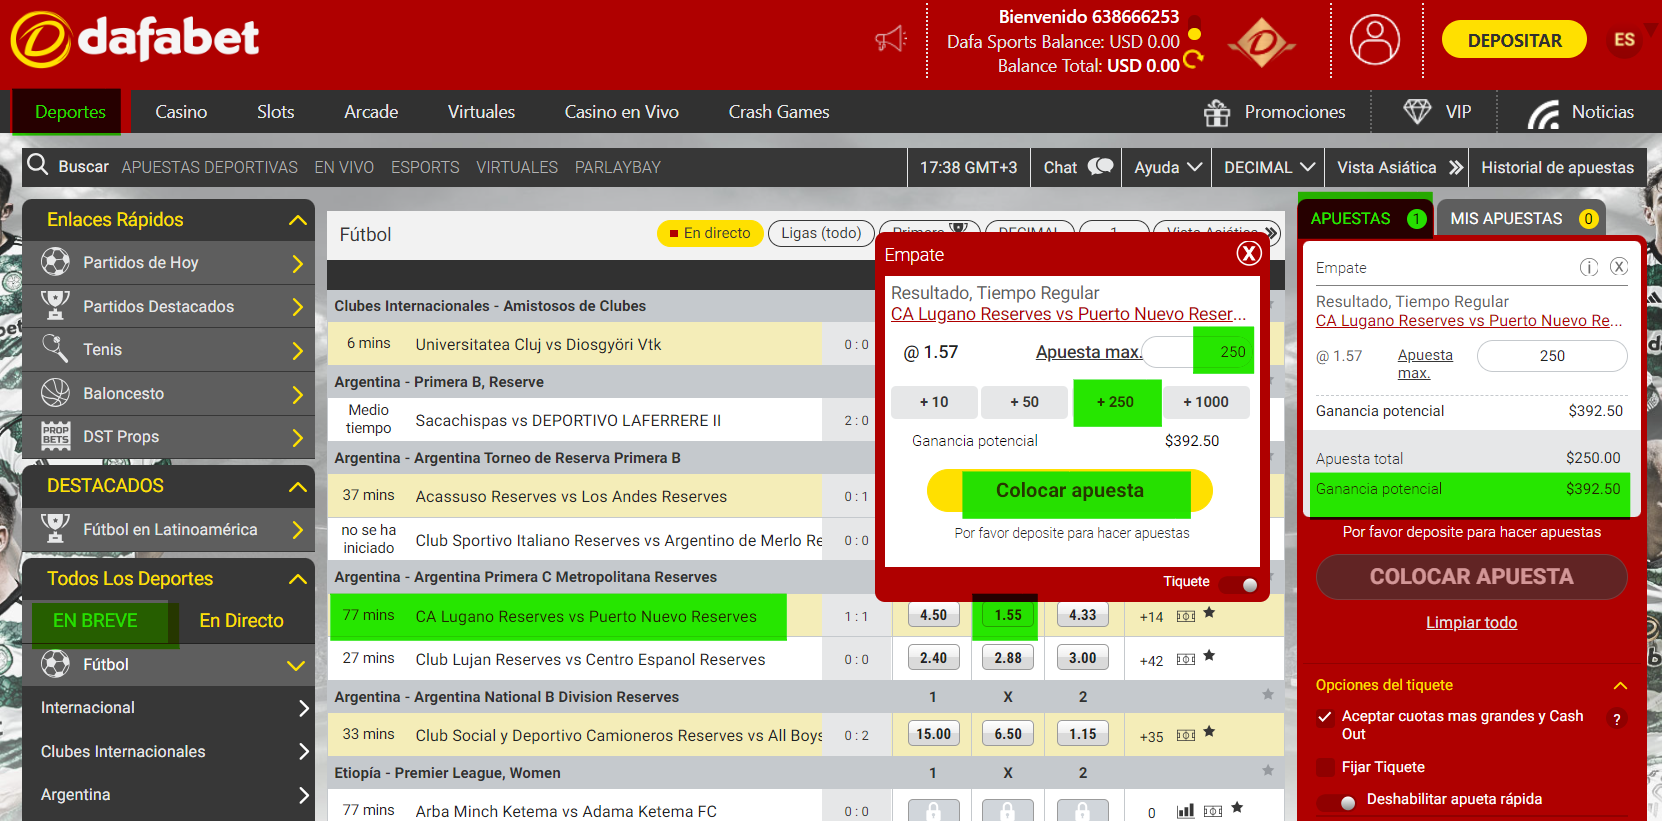
Task: Remove Empate selection from betslip
Action: point(1619,267)
